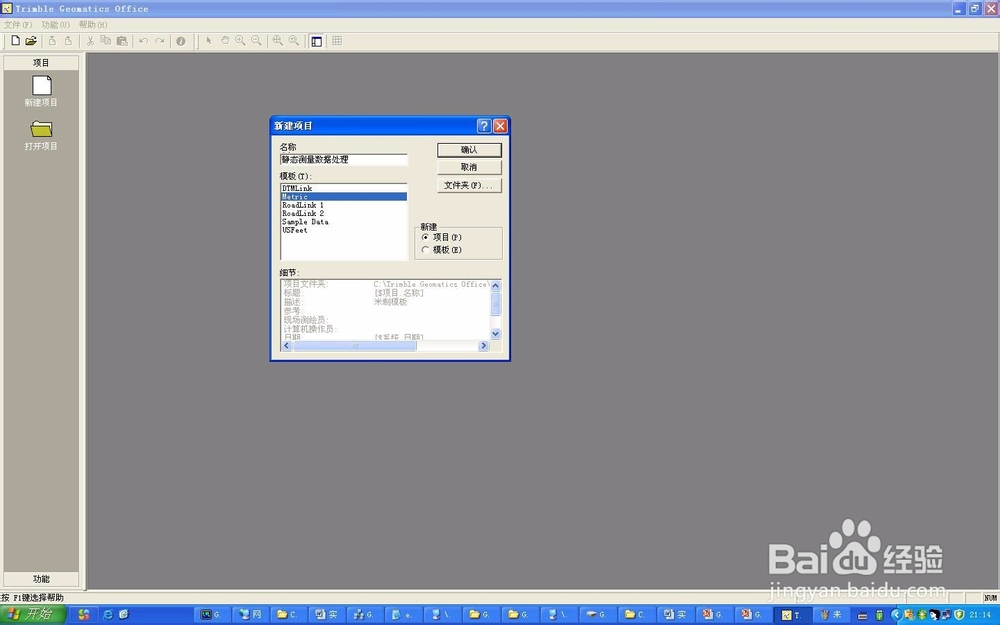Switch to the 项目 sidebar tab
The width and height of the screenshot is (1000, 625).
pos(41,62)
